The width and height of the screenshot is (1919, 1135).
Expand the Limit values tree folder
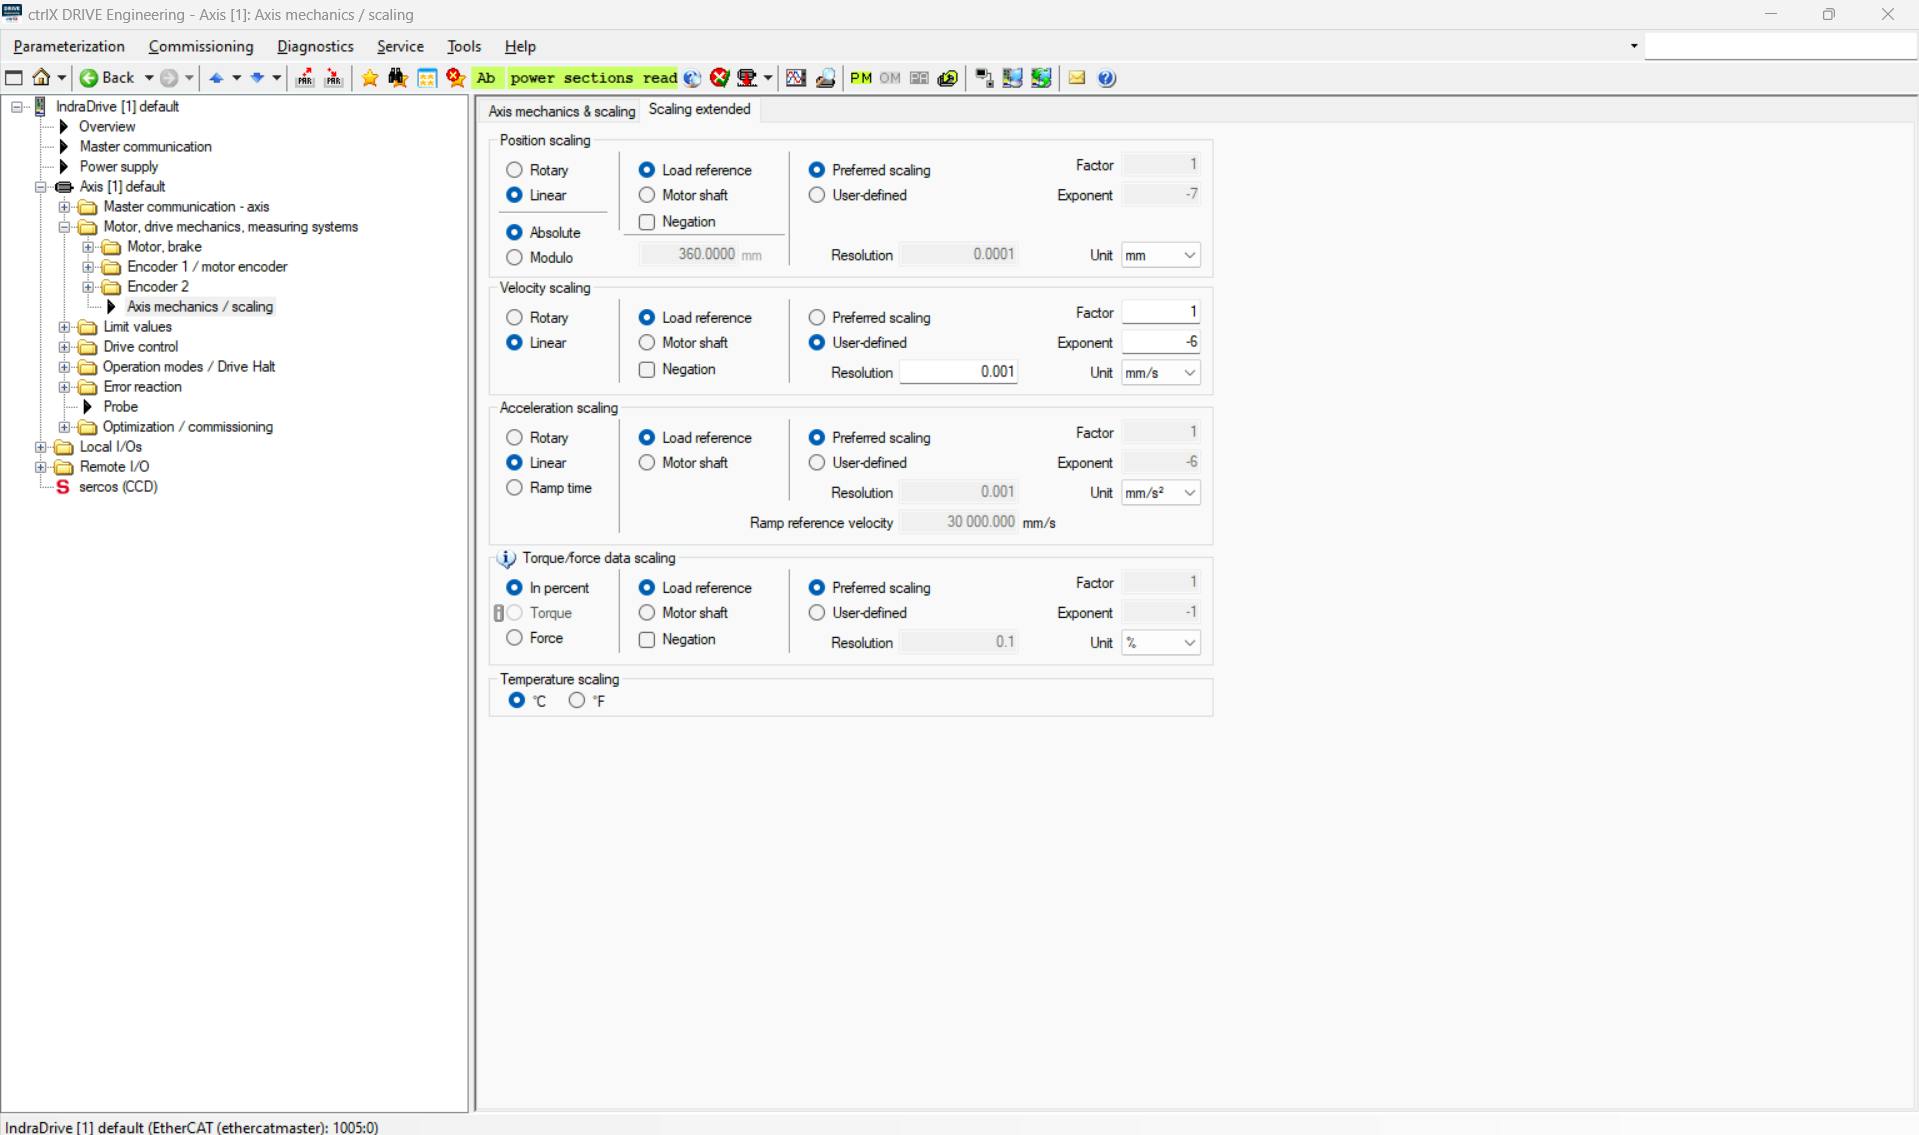[65, 327]
